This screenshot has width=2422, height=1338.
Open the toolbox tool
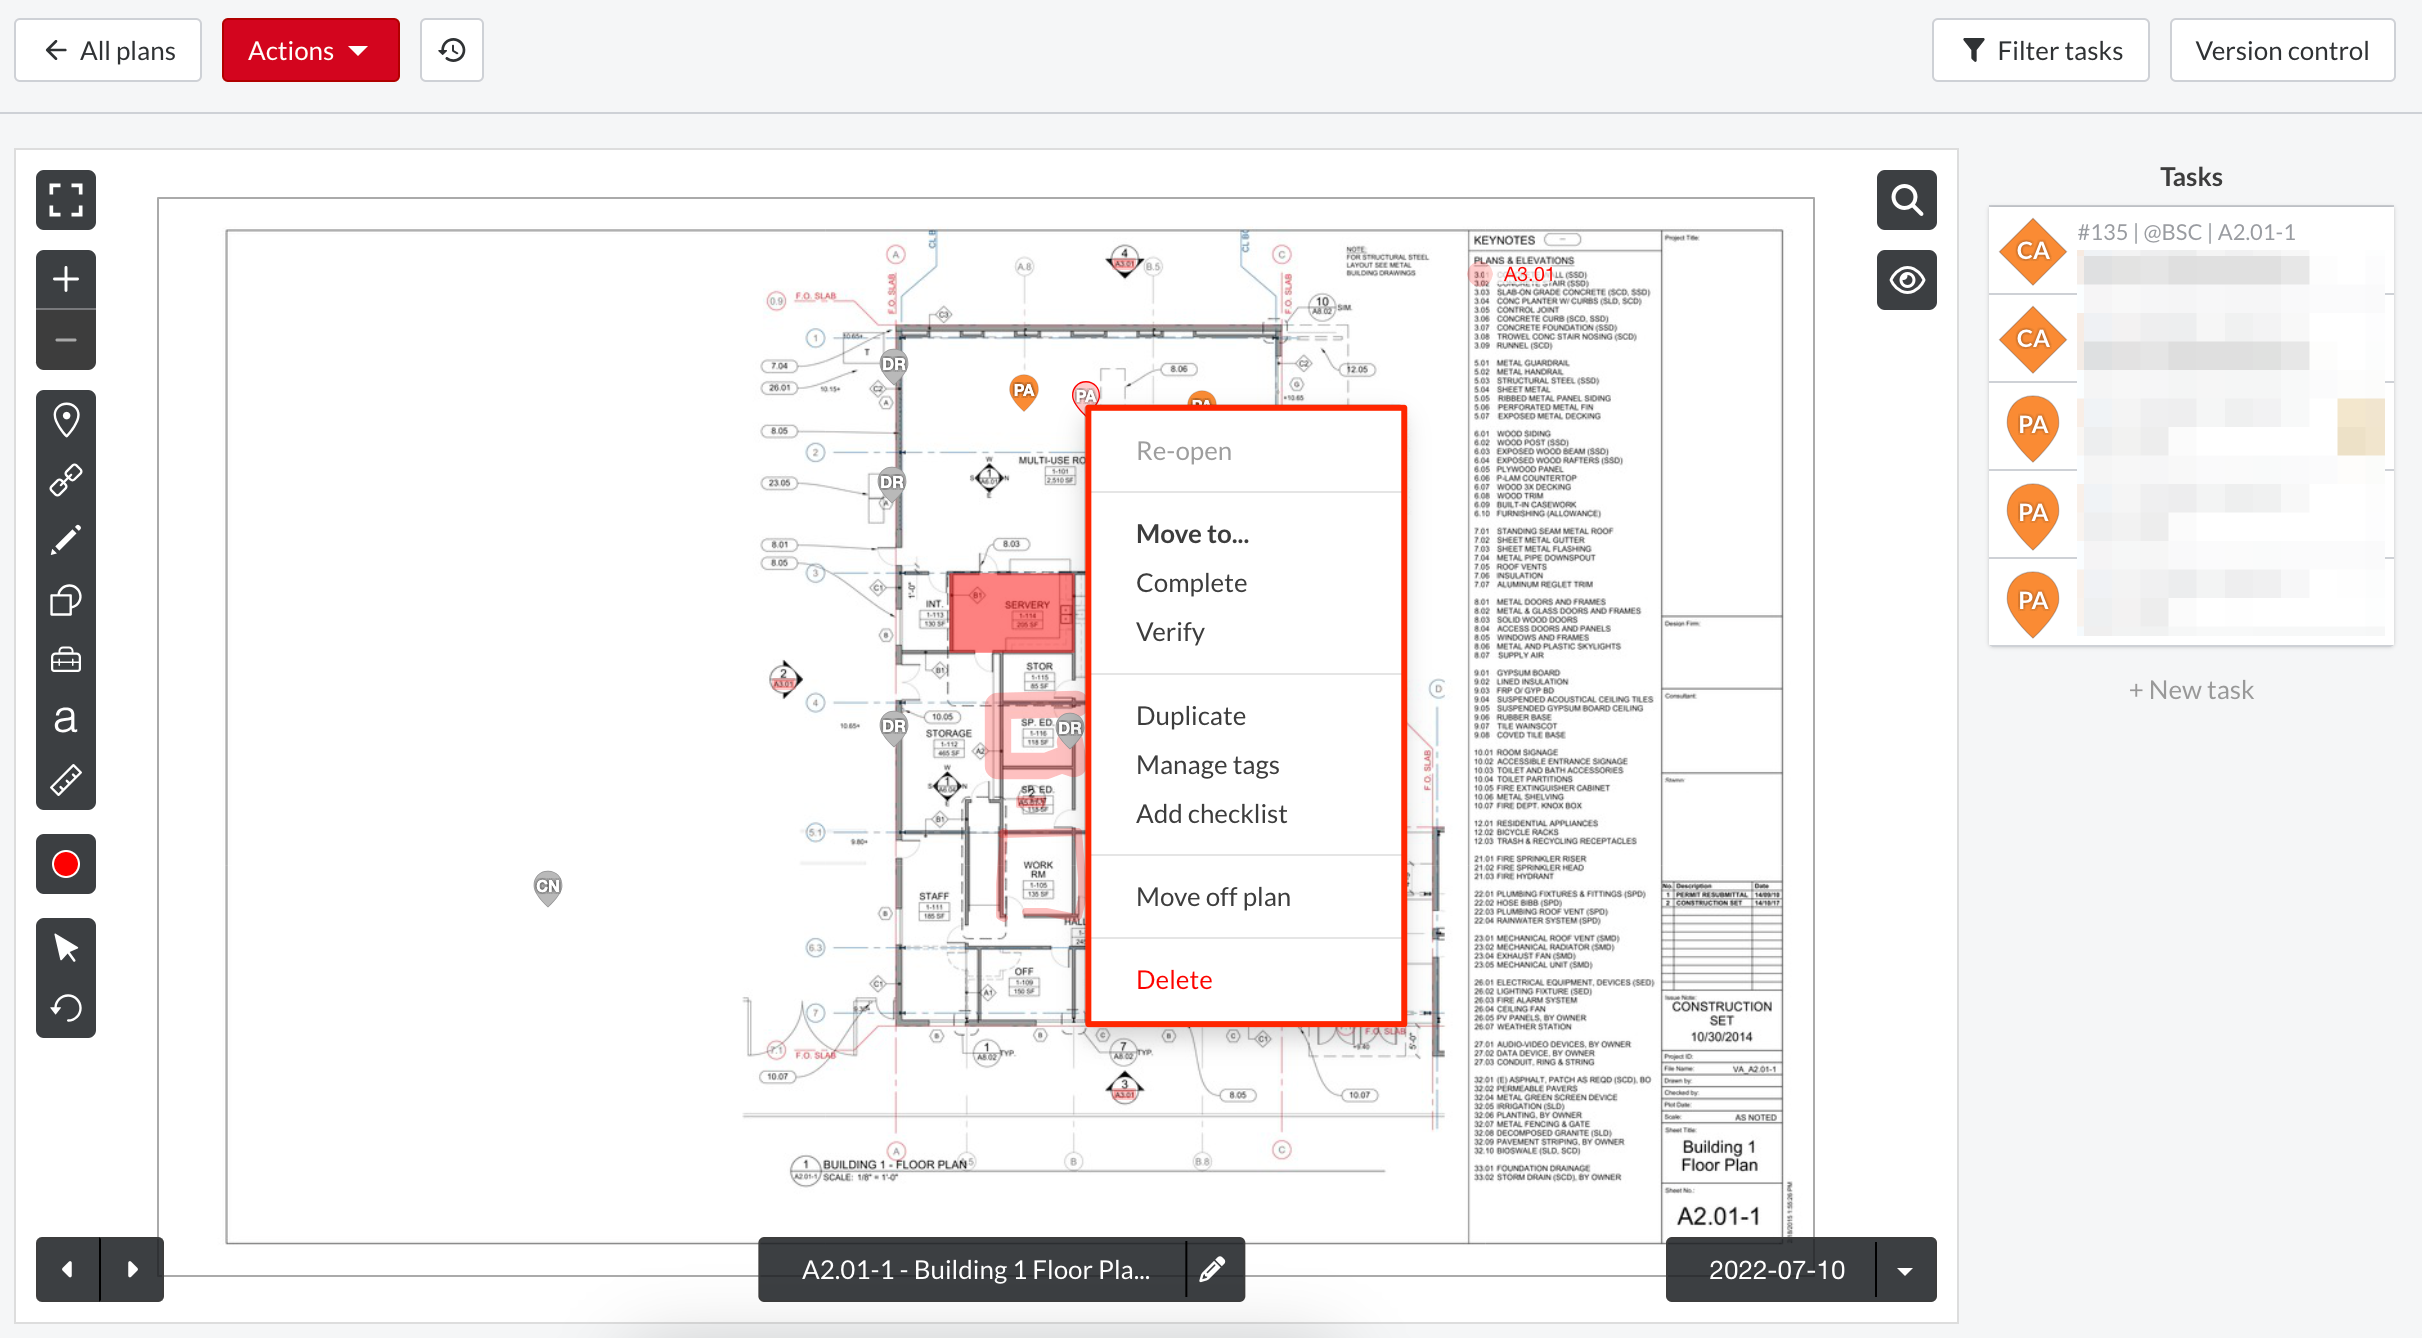(x=65, y=659)
